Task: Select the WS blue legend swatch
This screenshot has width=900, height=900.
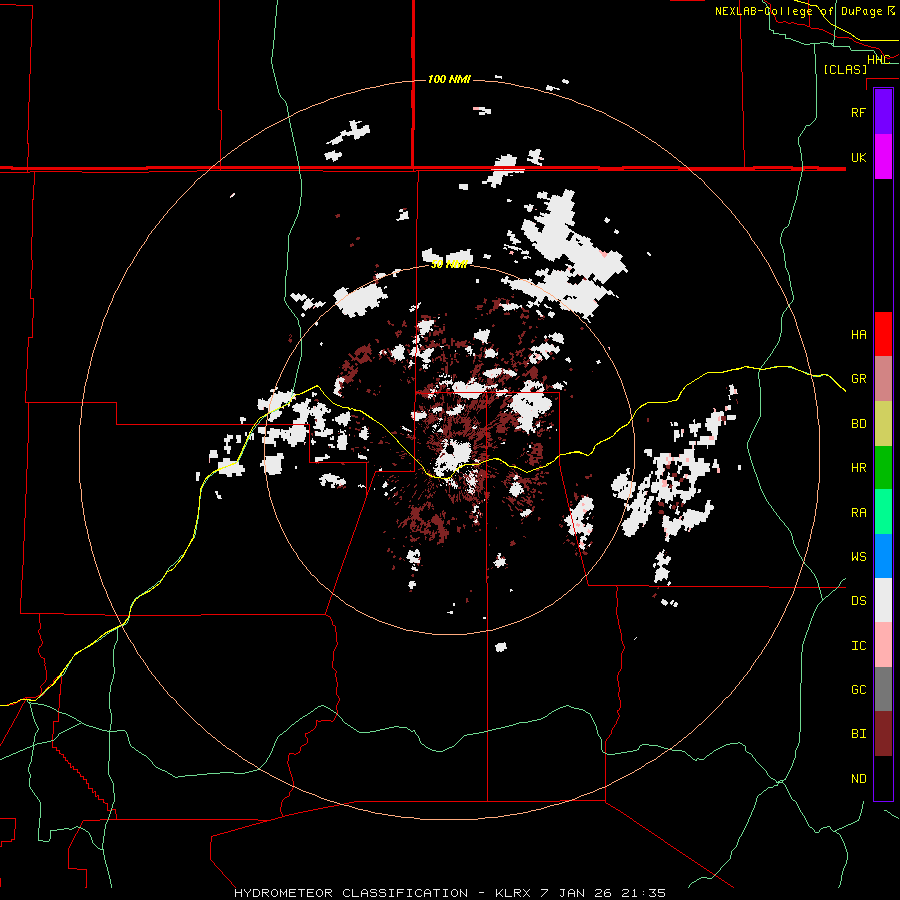Action: point(883,556)
